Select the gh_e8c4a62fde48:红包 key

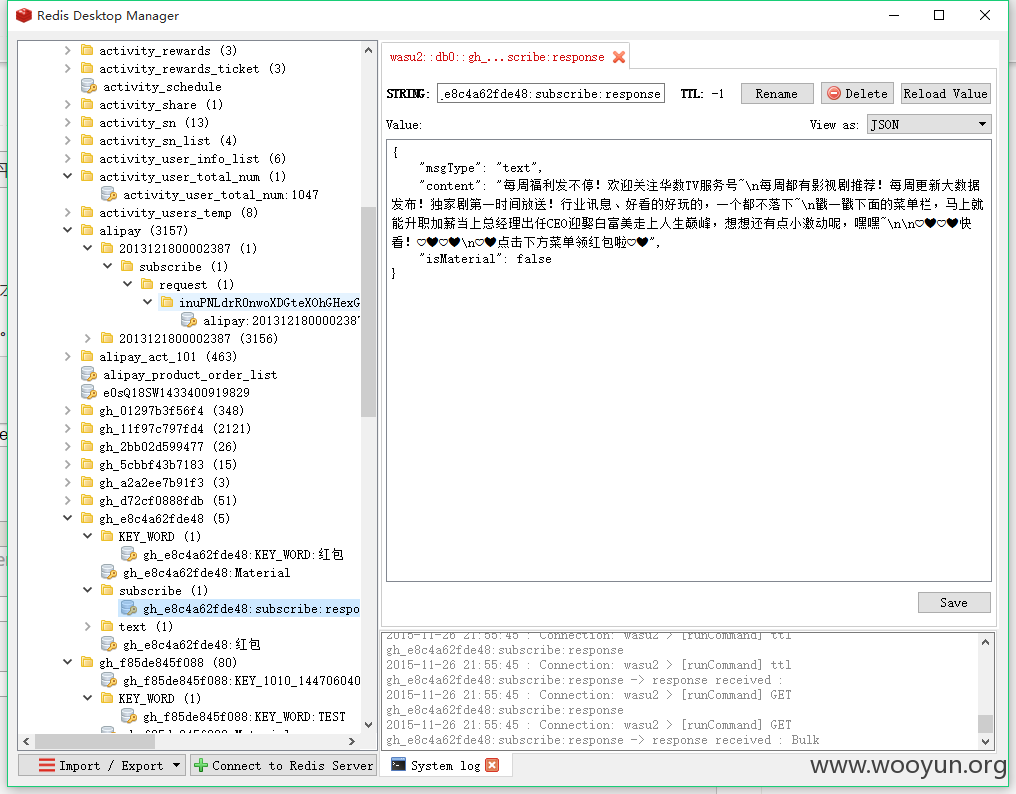181,644
